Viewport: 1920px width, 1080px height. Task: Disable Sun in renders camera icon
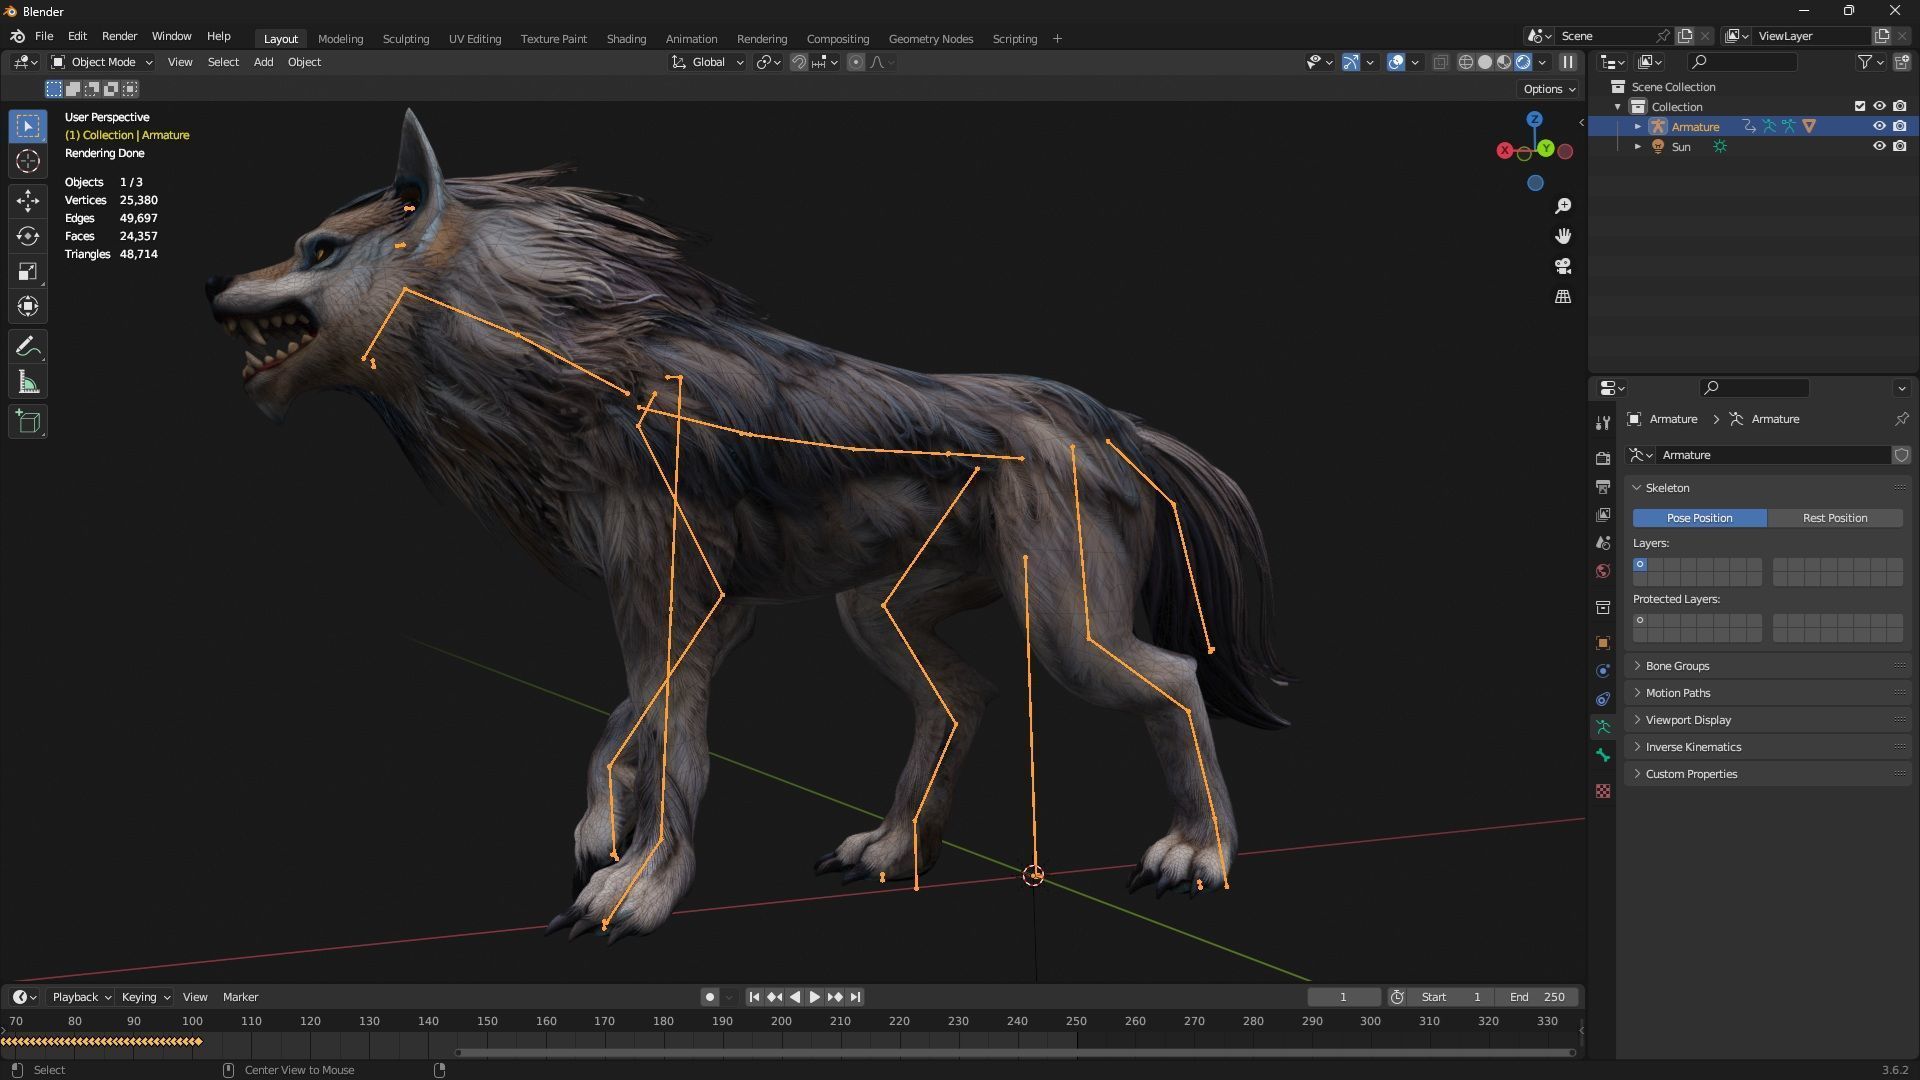[1899, 146]
